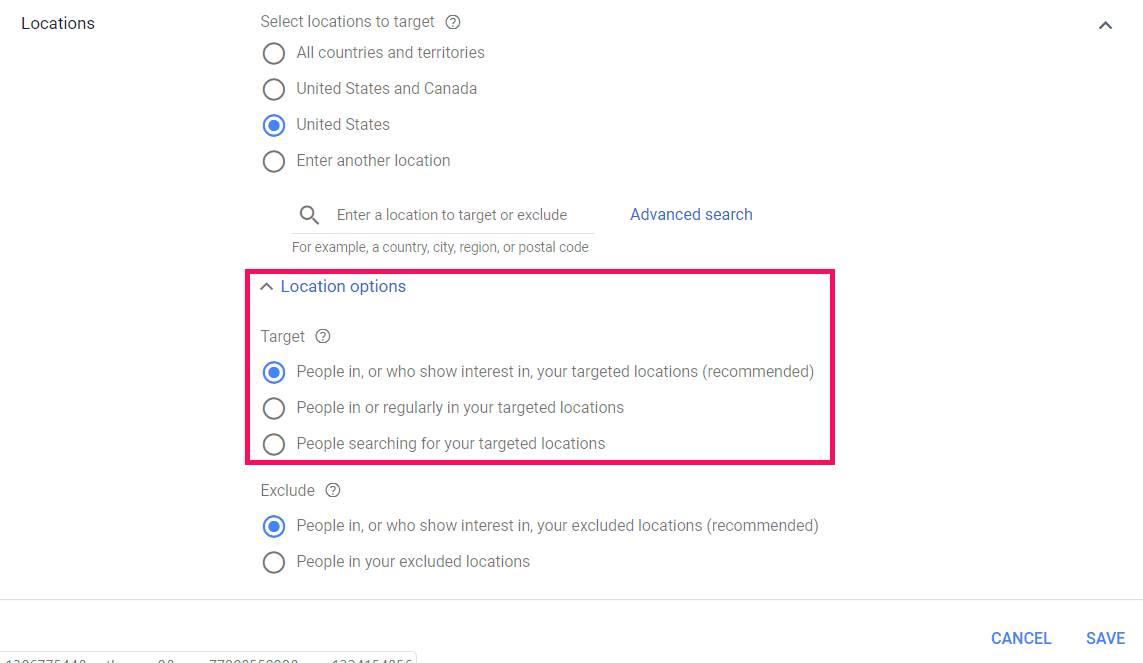Image resolution: width=1143 pixels, height=663 pixels.
Task: Click help icon beside Select locations to target
Action: coord(453,21)
